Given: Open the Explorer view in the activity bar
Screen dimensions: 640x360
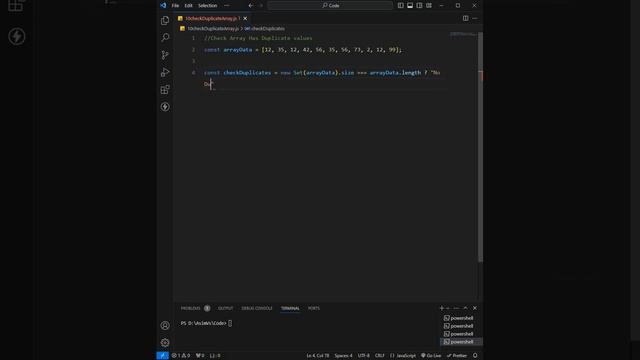Looking at the screenshot, I should coord(165,20).
